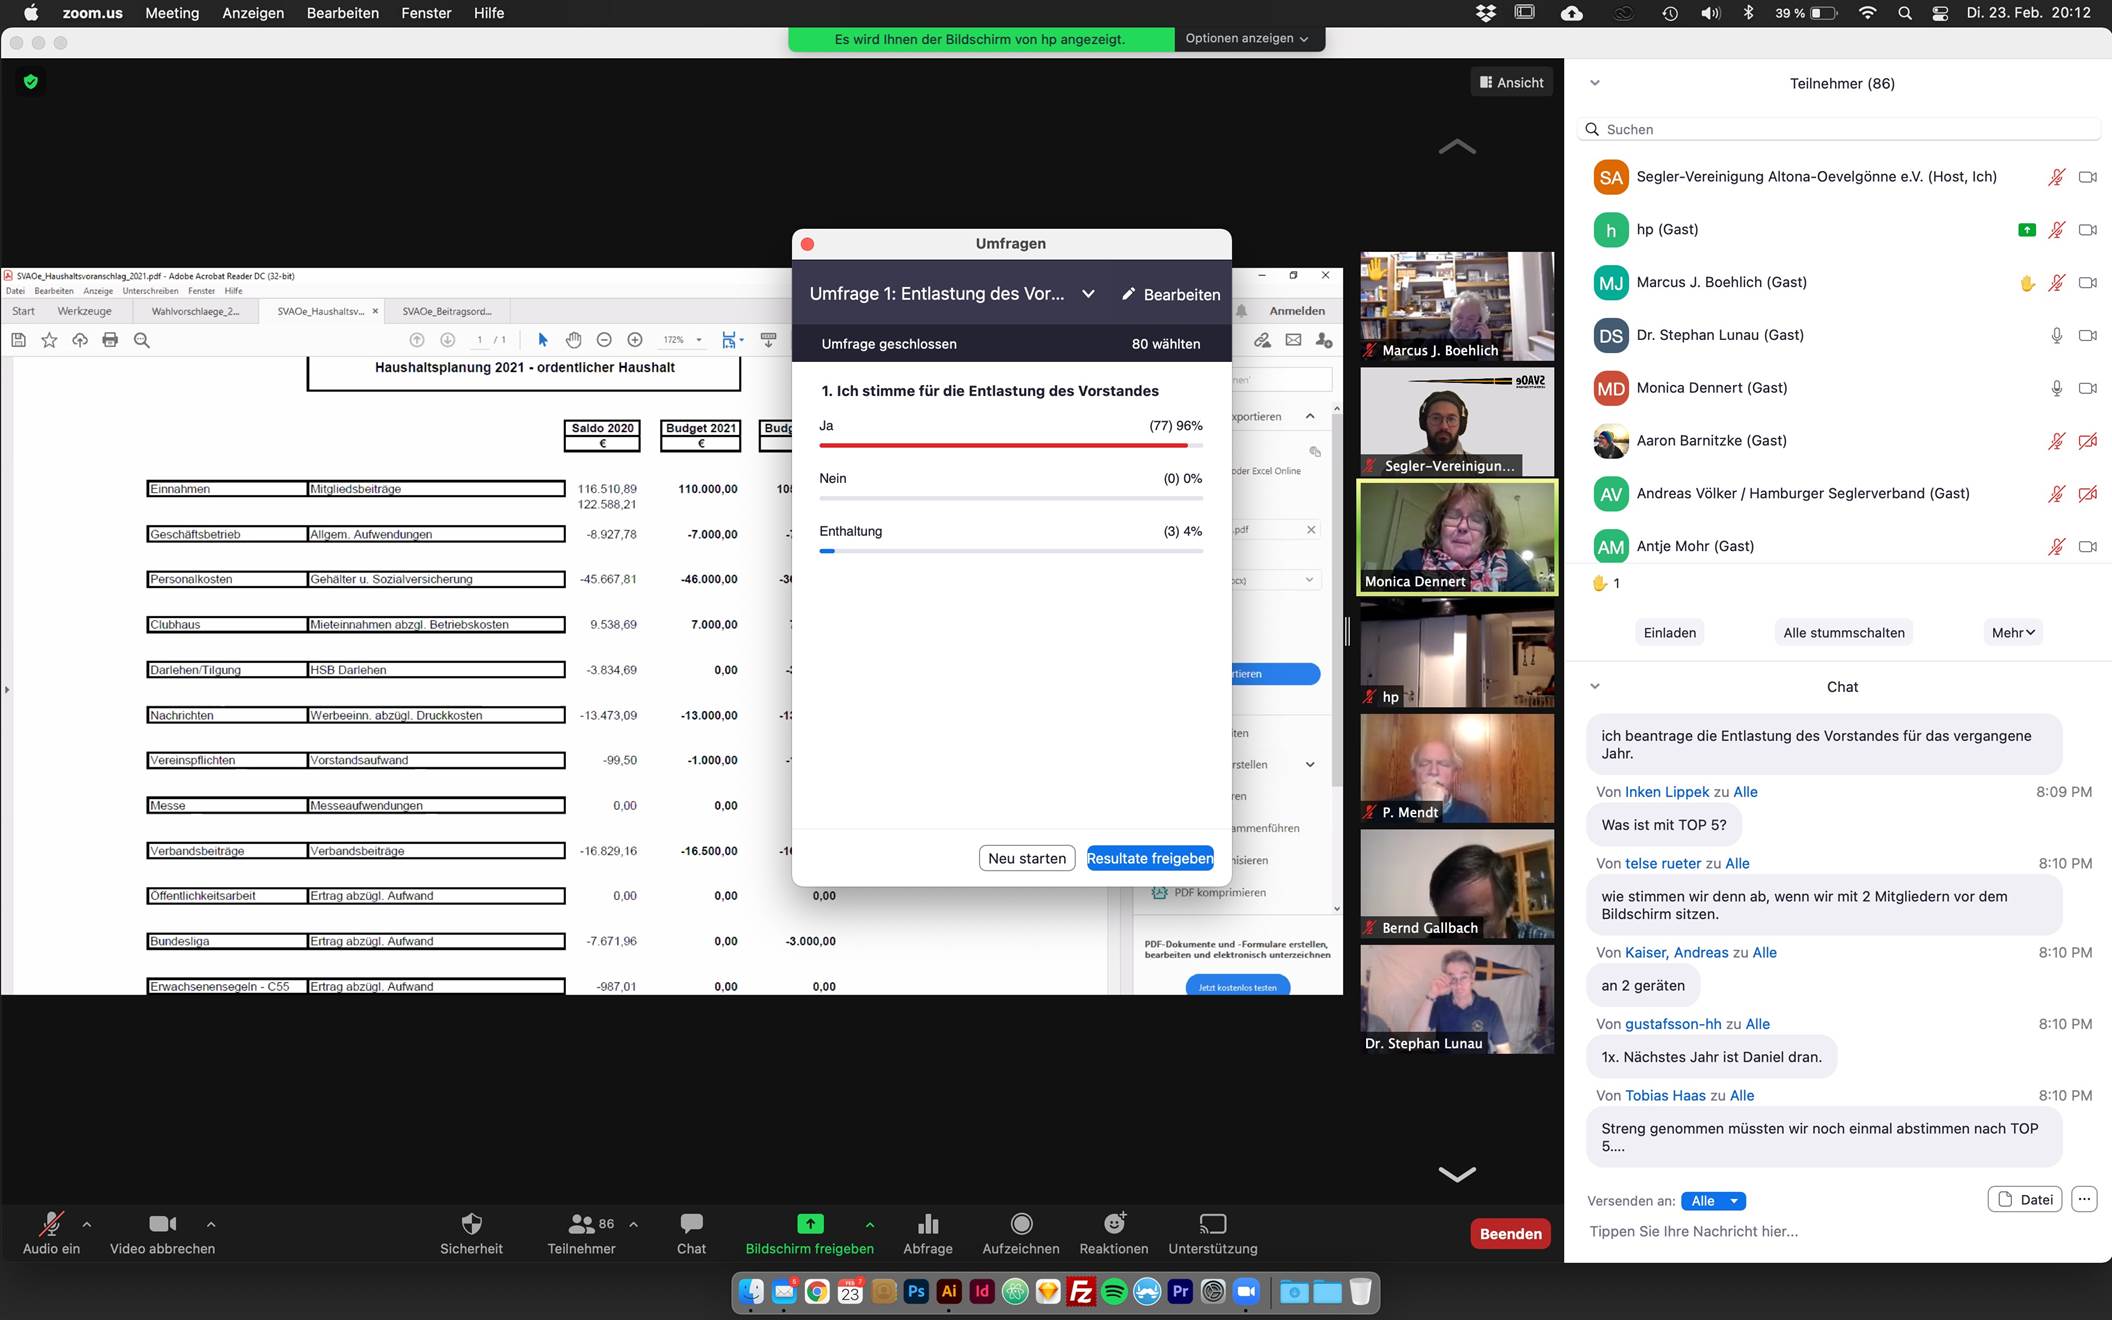Screen dimensions: 2112x1320
Task: Click the green encryption shield icon
Action: coord(31,82)
